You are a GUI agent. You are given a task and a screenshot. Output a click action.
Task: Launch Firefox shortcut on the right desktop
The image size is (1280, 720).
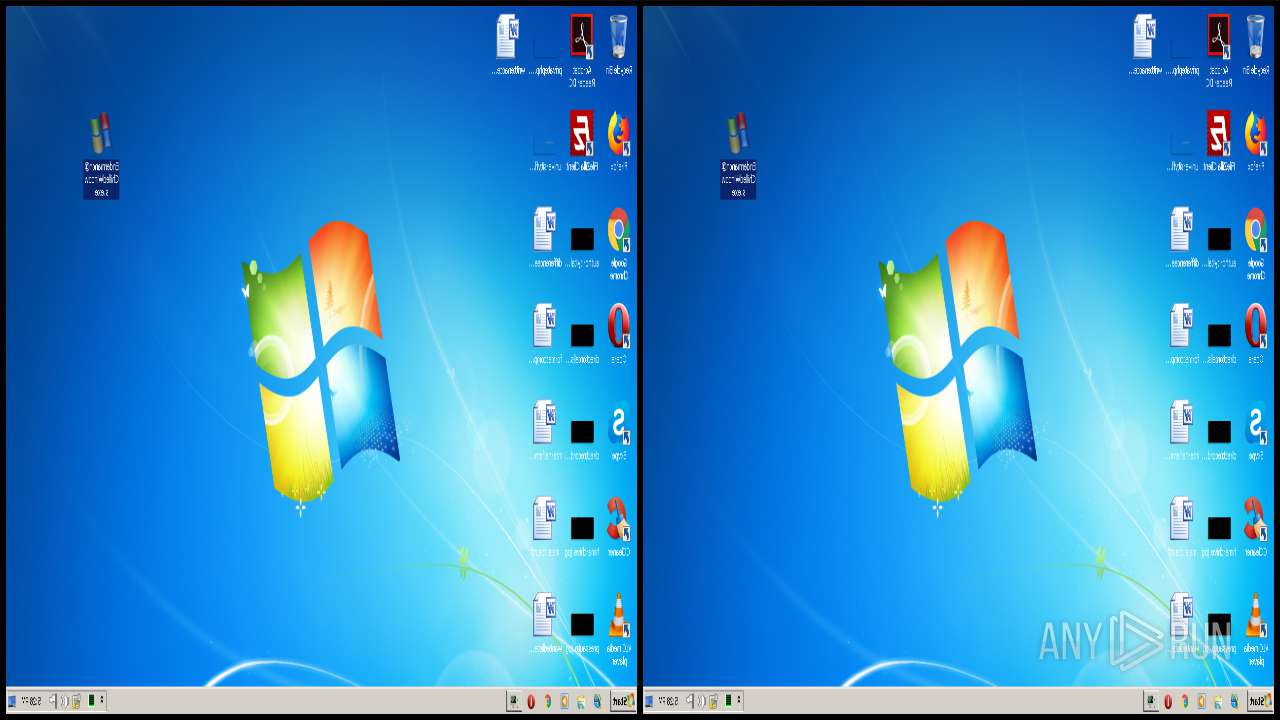click(x=1256, y=140)
